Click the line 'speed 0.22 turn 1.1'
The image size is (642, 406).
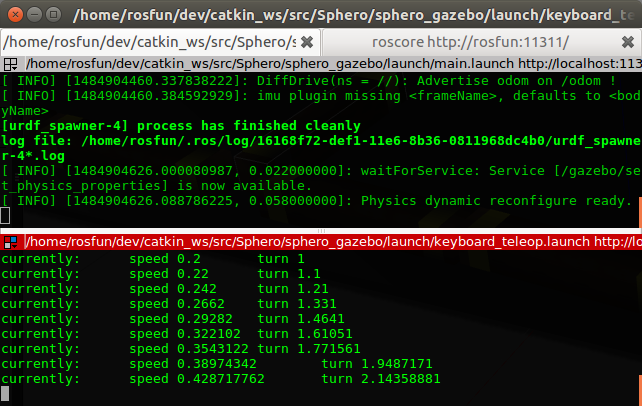click(161, 274)
